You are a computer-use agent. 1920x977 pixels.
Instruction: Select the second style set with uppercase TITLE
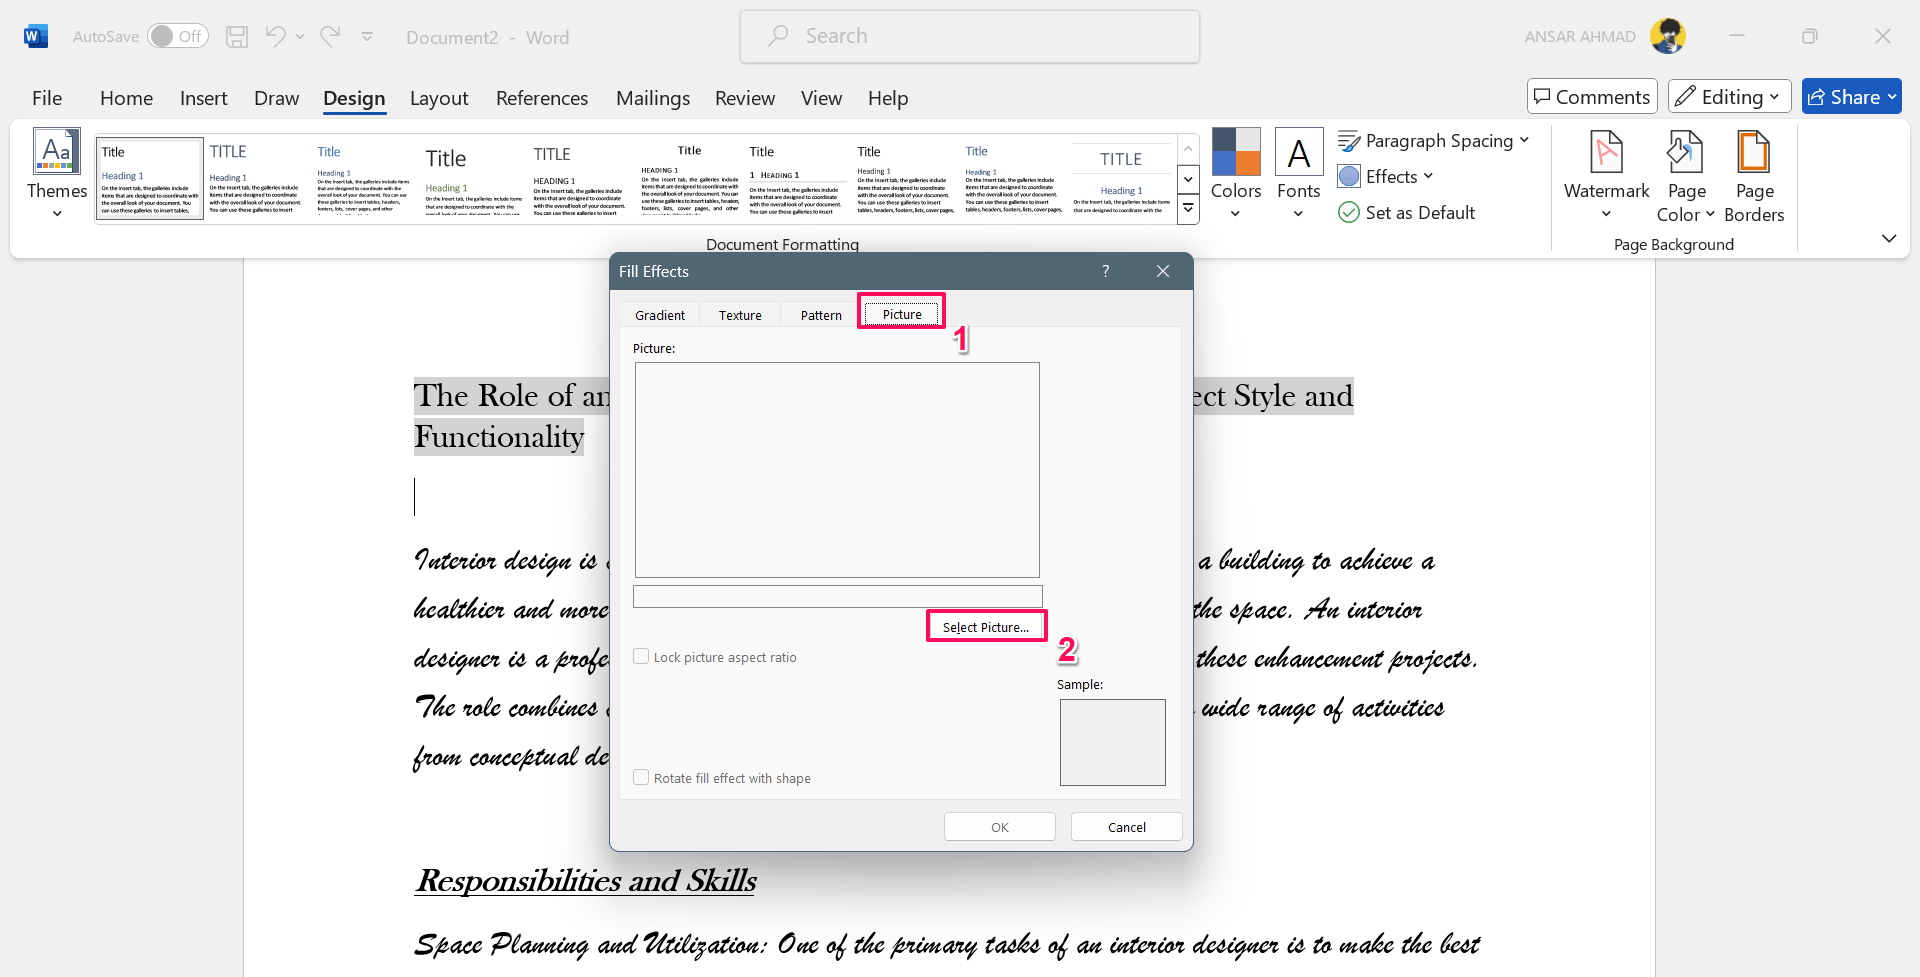[257, 178]
